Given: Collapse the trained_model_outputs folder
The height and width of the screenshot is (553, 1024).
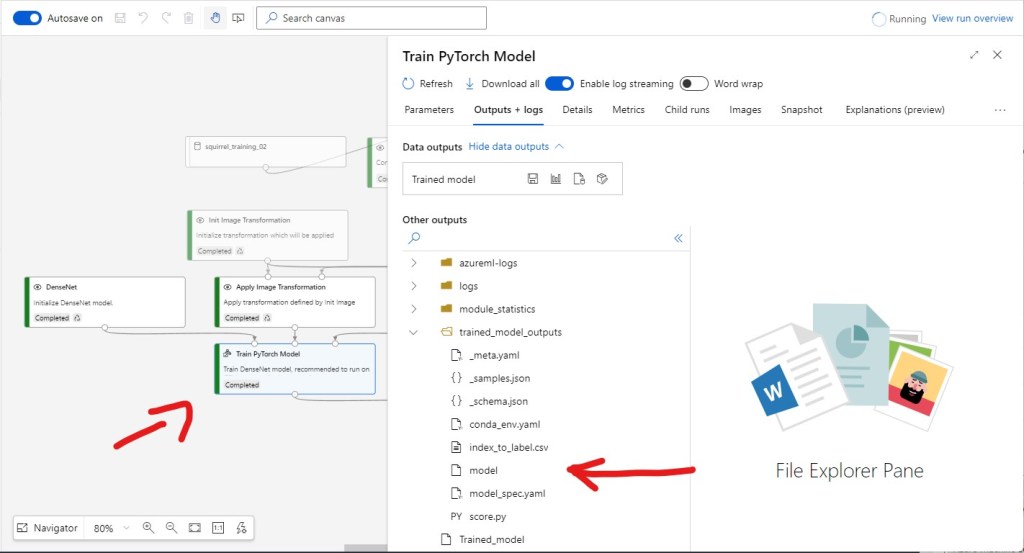Looking at the screenshot, I should (414, 332).
